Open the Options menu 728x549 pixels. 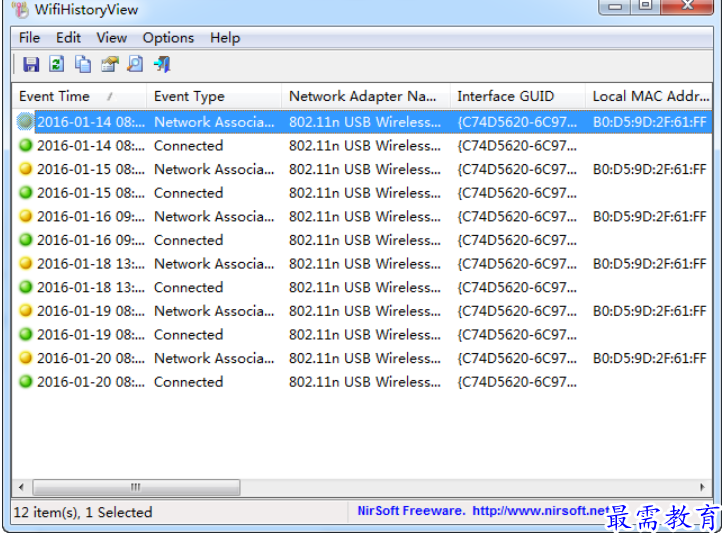tap(168, 38)
